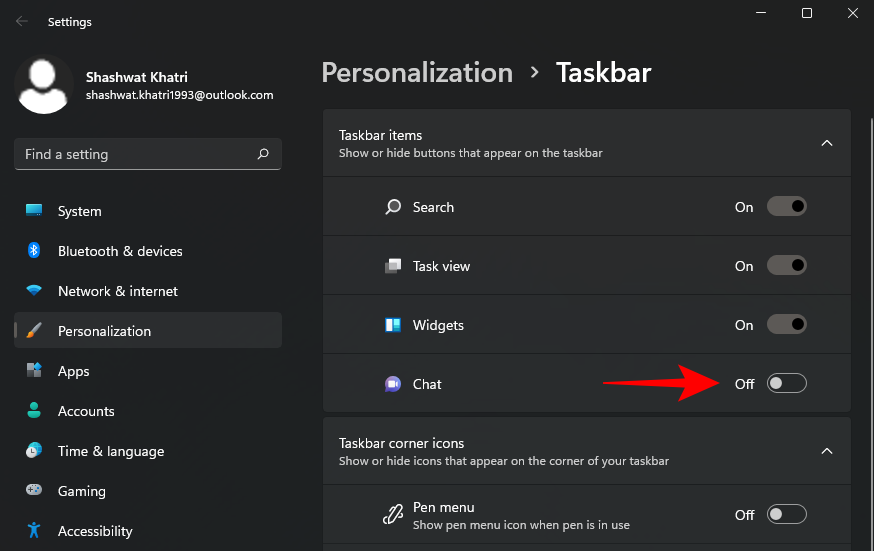The height and width of the screenshot is (551, 874).
Task: Click the Network & internet Wi-Fi icon
Action: point(34,291)
